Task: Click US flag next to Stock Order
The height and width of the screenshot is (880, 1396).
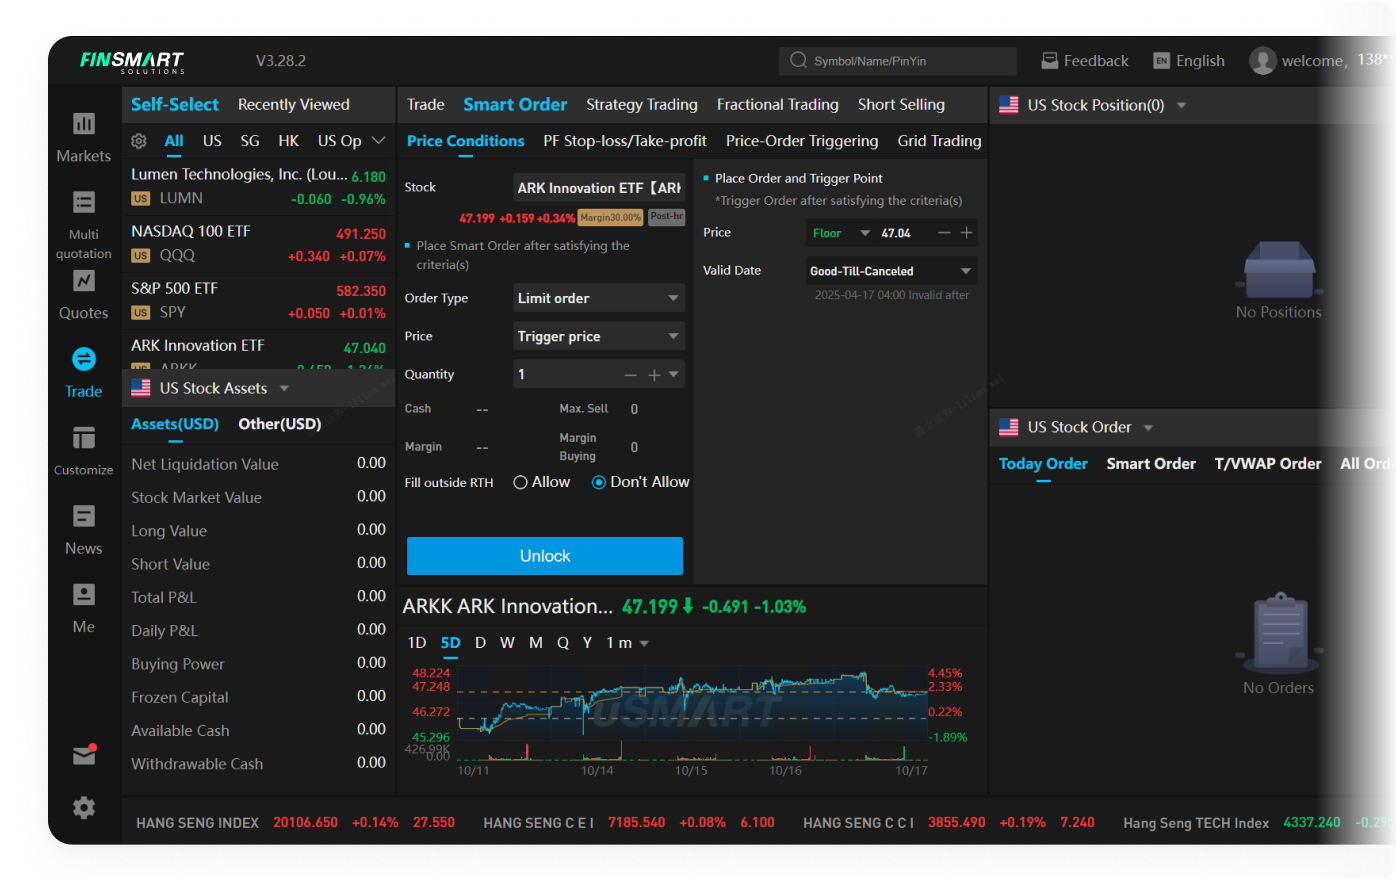Action: click(1009, 427)
